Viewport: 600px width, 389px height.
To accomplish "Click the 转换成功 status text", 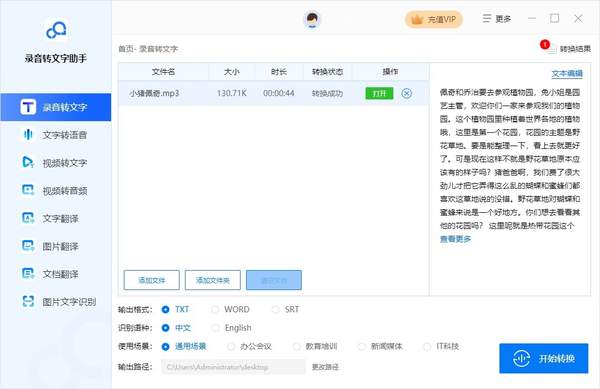I will click(x=328, y=93).
